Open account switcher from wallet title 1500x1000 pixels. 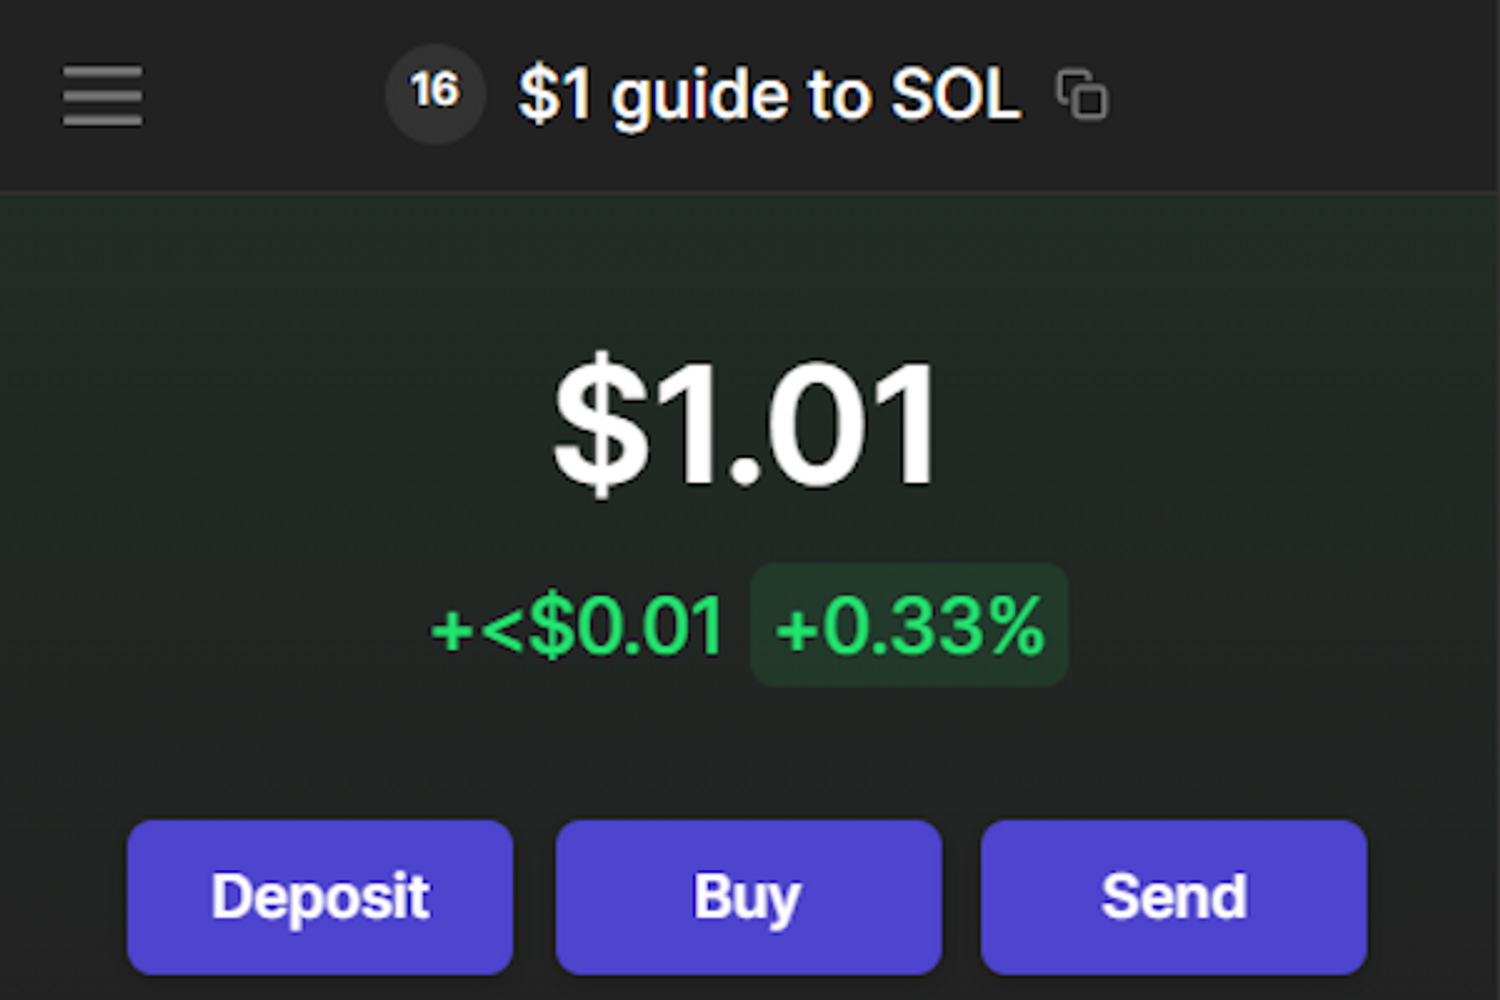[x=769, y=95]
